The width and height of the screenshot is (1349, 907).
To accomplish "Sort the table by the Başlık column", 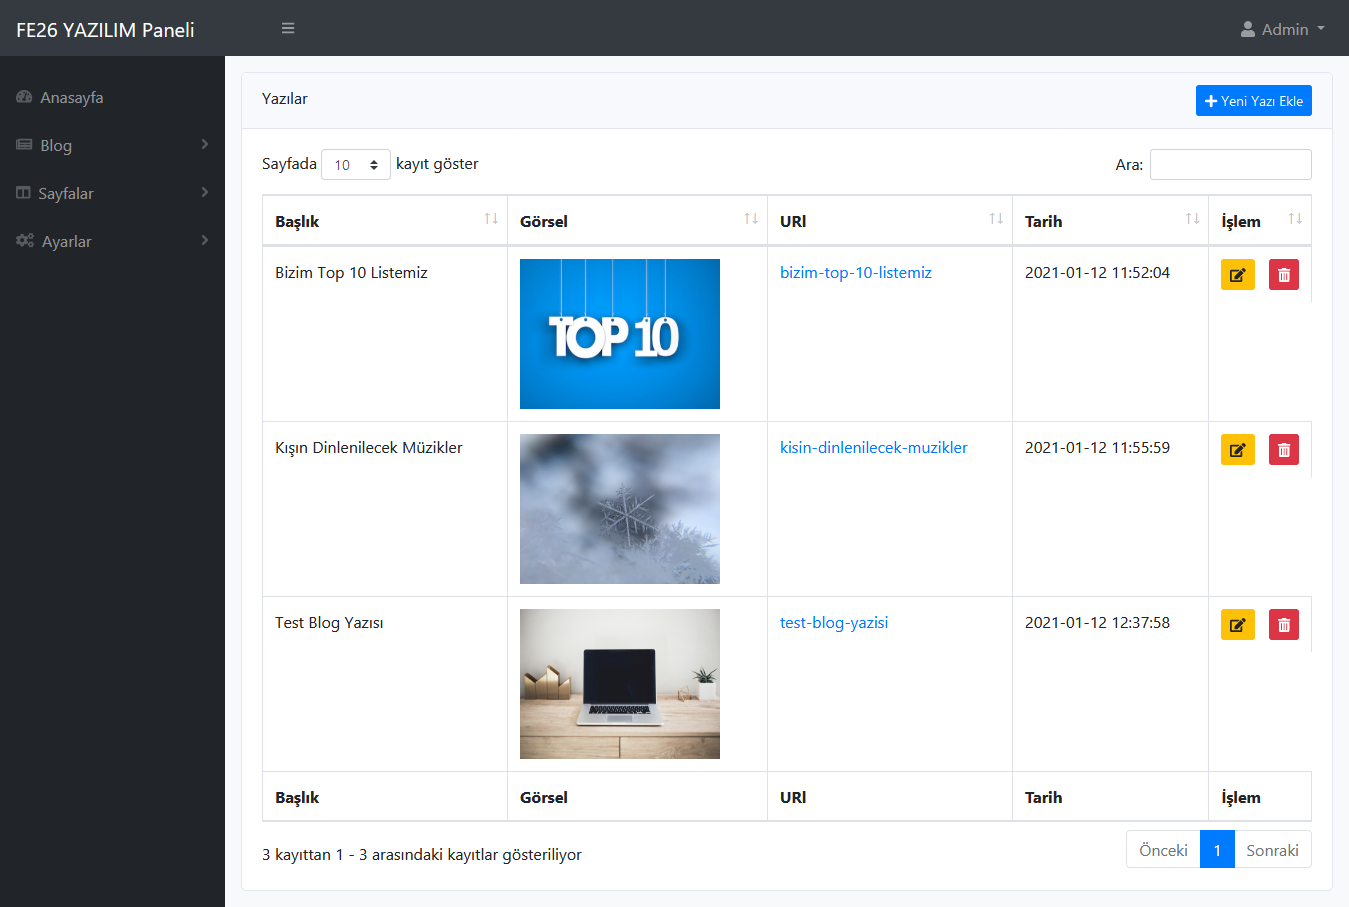I will (385, 221).
